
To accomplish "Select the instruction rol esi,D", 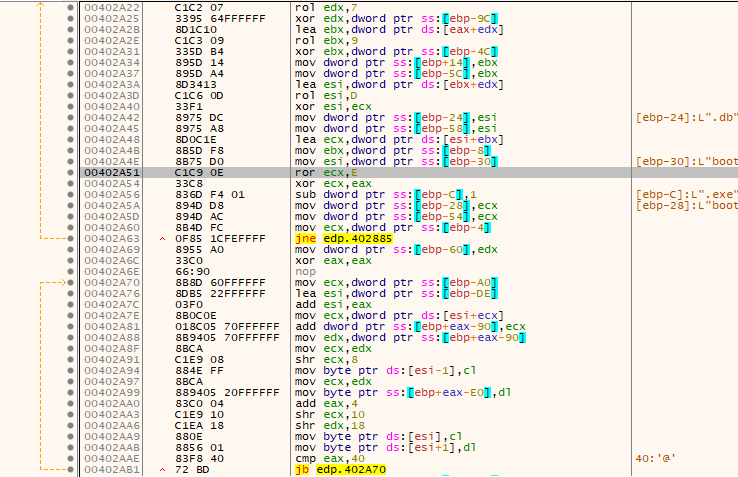I will coord(326,95).
